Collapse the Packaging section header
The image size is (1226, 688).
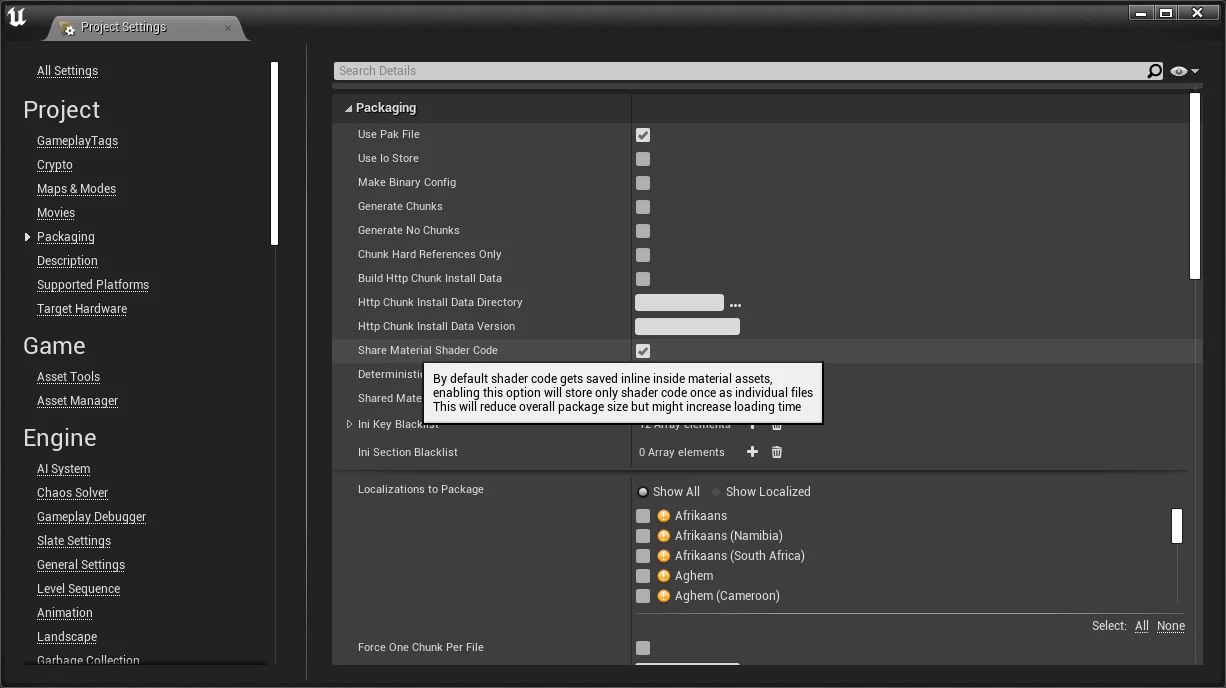[x=349, y=108]
